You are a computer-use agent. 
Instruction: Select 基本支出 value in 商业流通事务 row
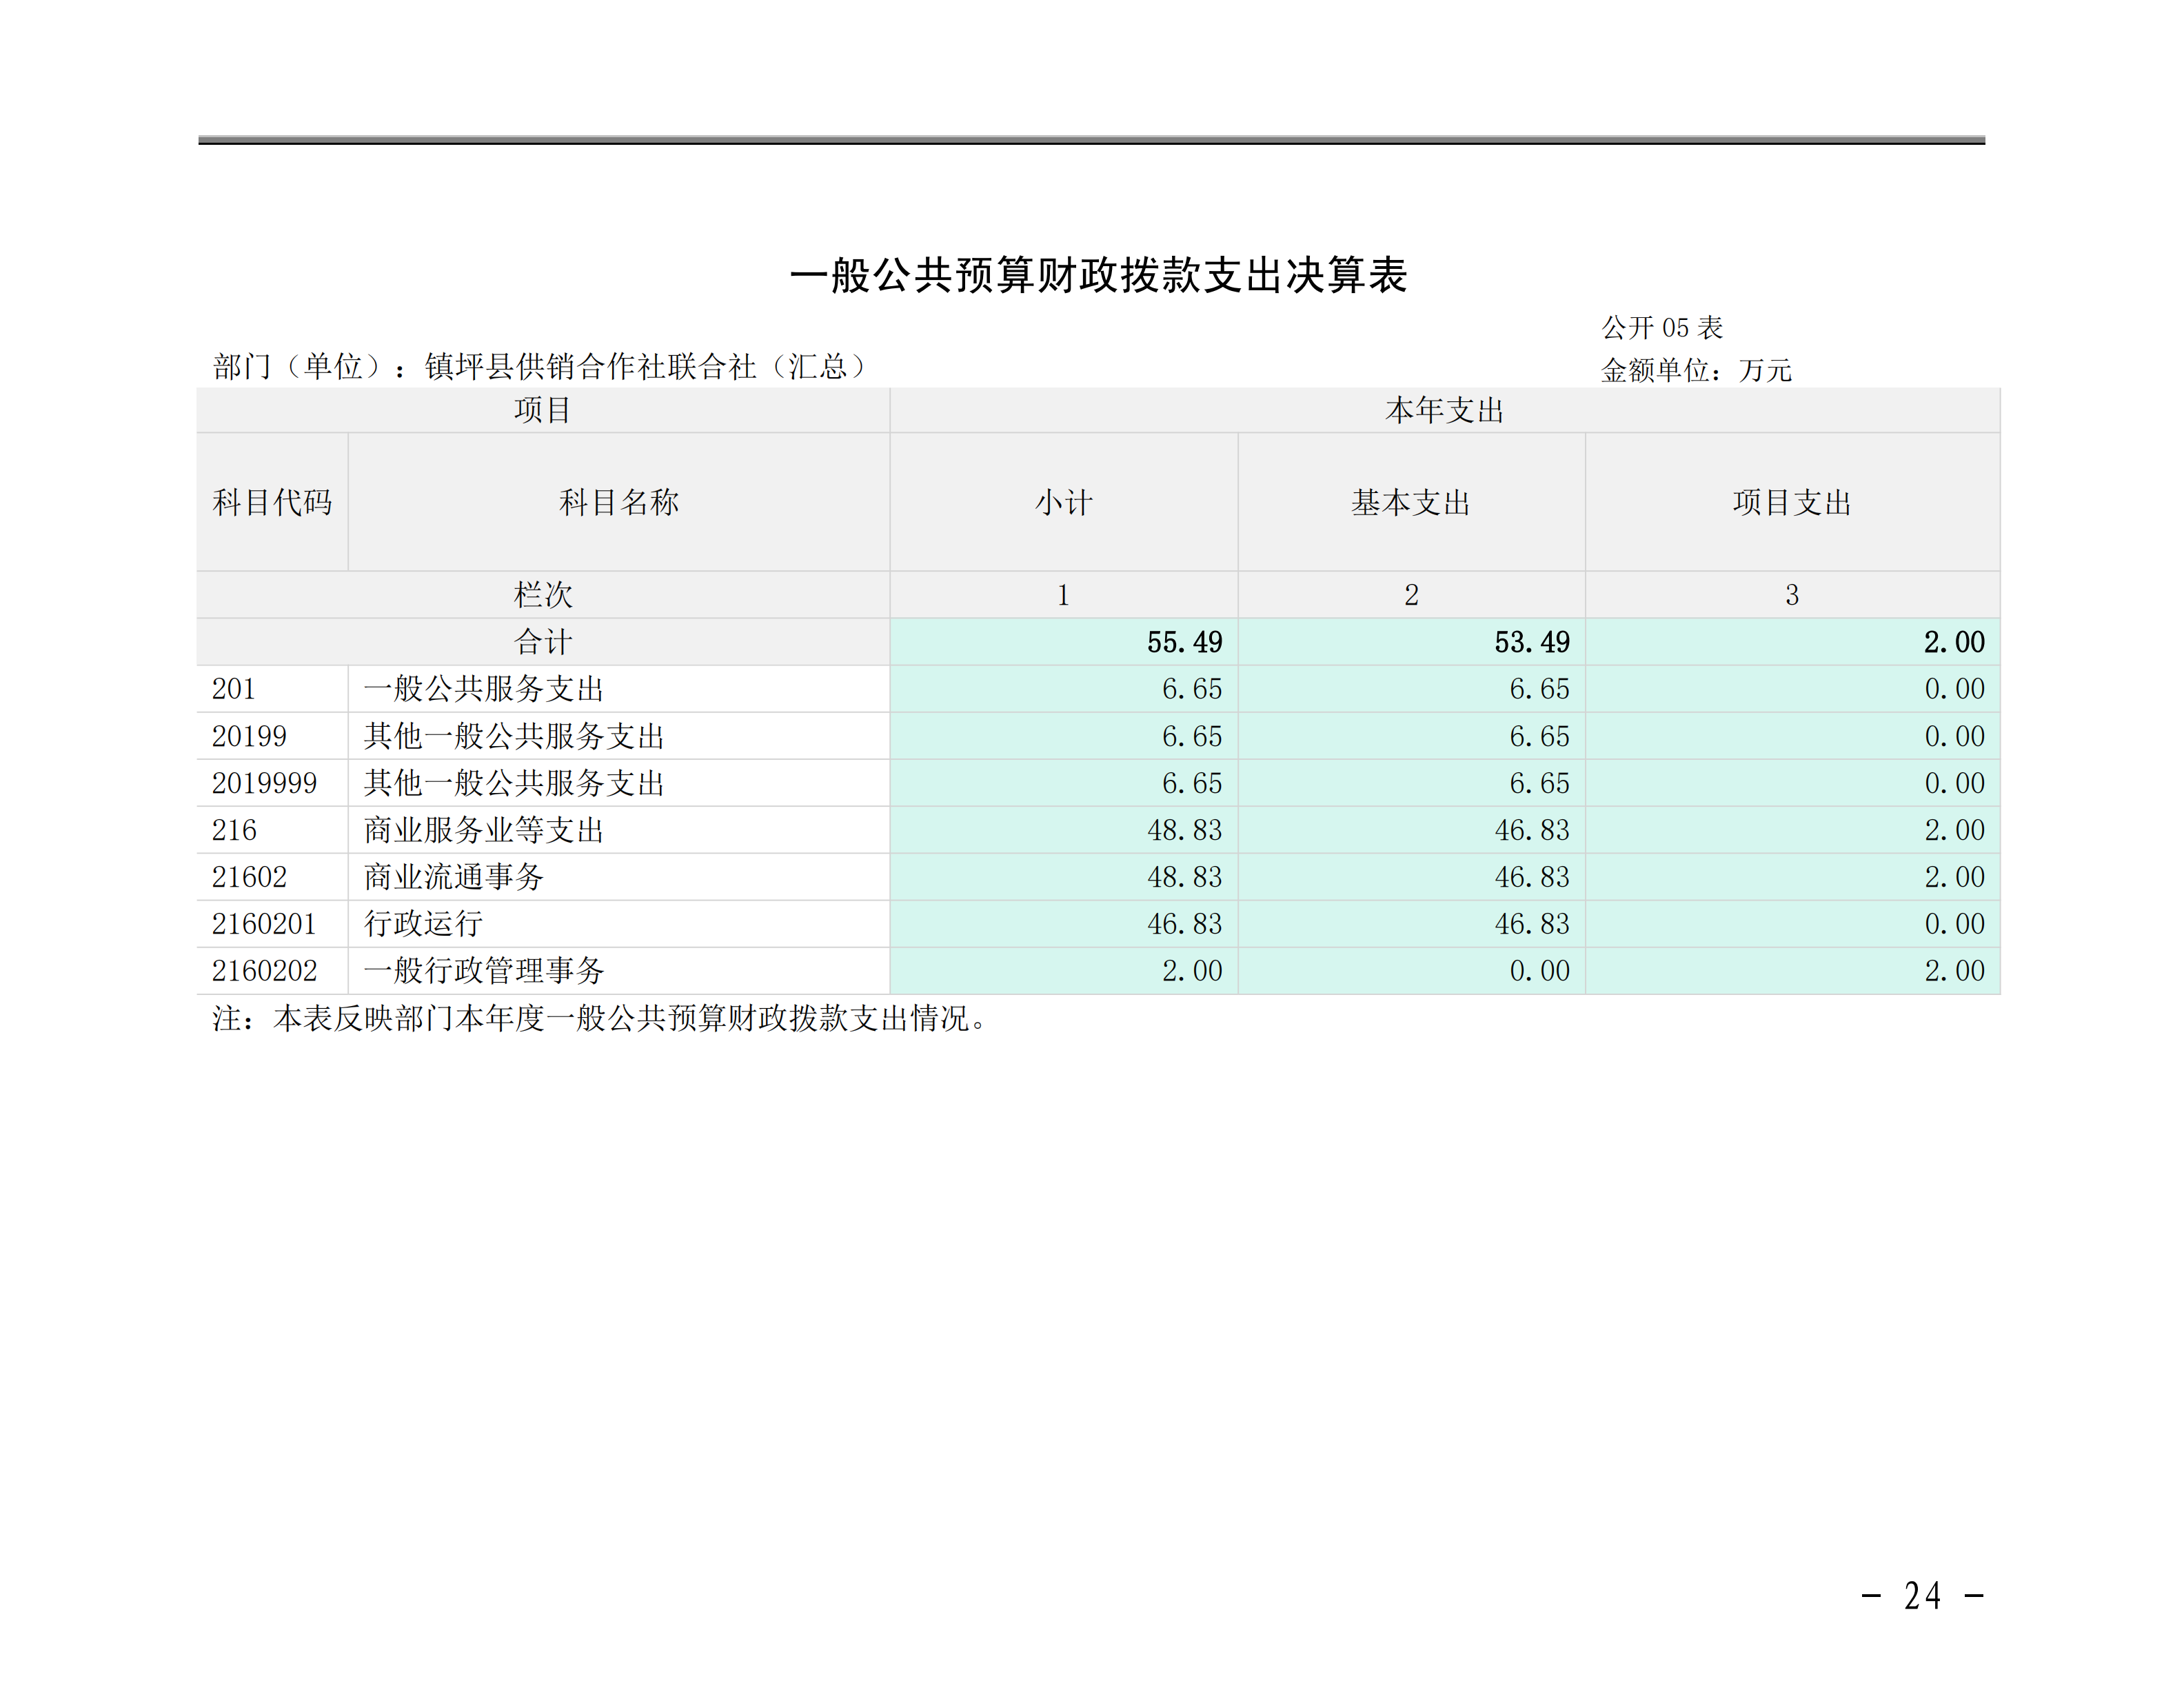[1411, 877]
